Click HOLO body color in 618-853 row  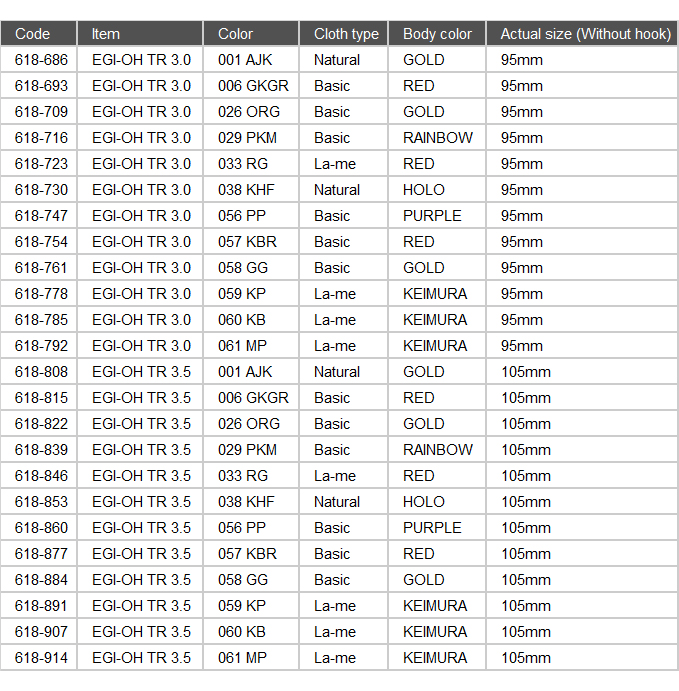(x=424, y=502)
